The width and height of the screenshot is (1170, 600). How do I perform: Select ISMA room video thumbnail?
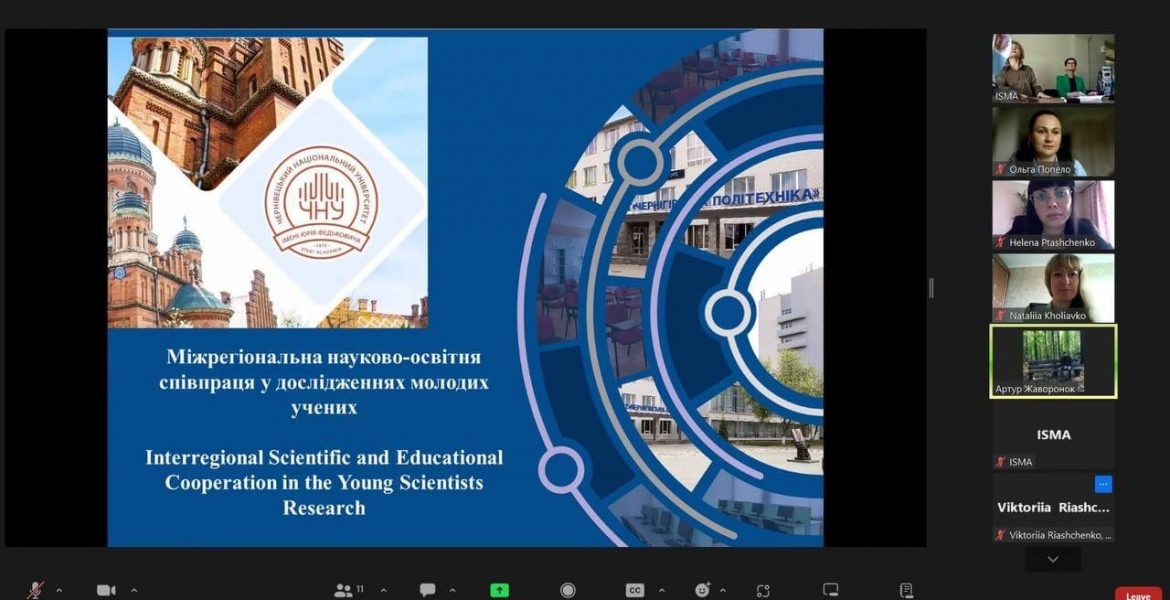[1053, 68]
